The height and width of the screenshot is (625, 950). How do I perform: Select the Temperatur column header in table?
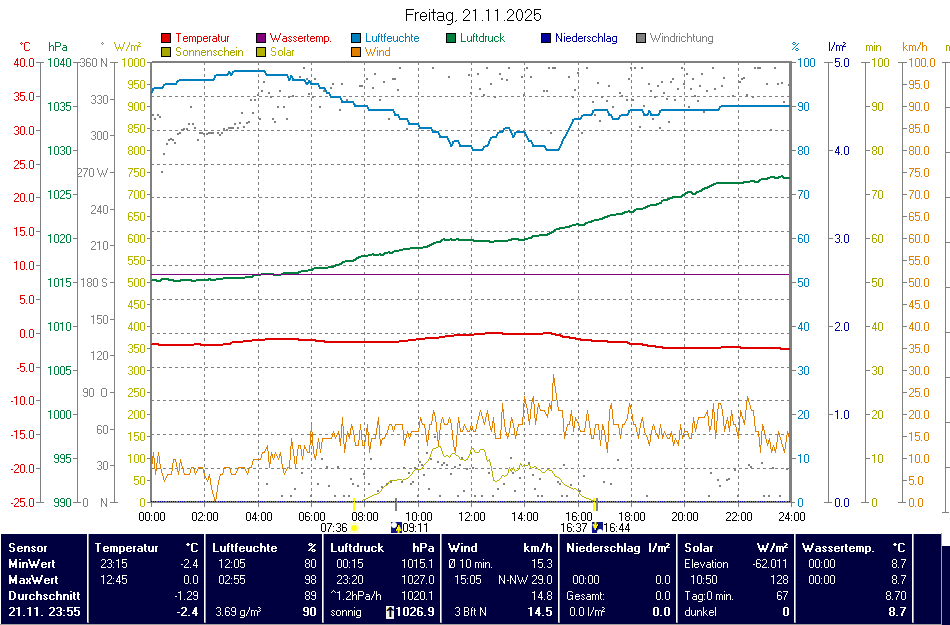tap(127, 548)
